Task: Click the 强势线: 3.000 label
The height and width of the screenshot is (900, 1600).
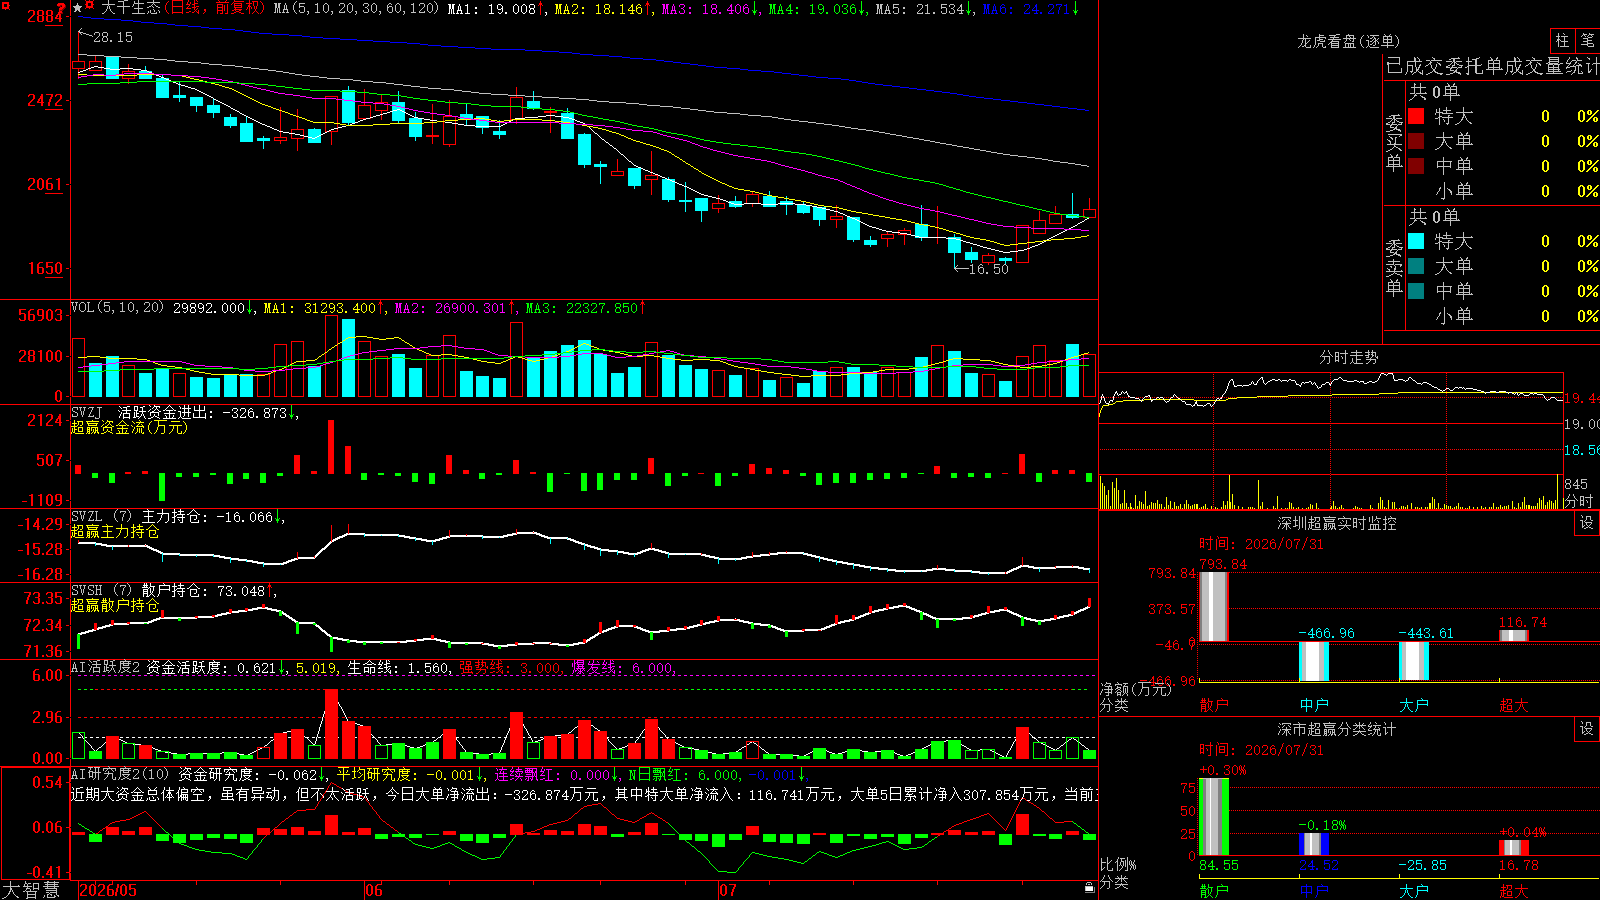Action: point(511,668)
